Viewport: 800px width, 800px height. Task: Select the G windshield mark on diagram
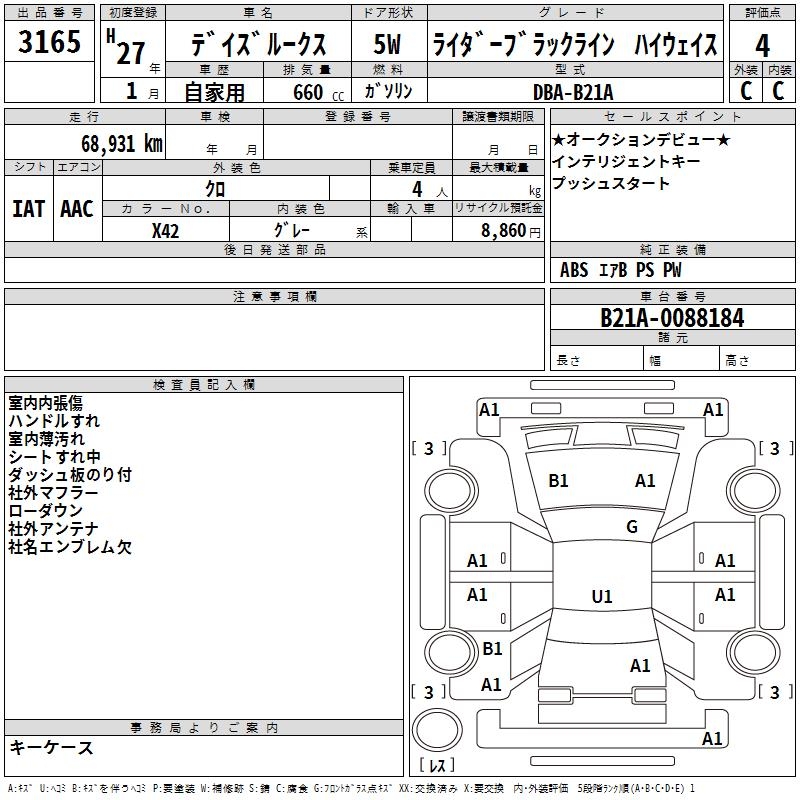[x=632, y=527]
